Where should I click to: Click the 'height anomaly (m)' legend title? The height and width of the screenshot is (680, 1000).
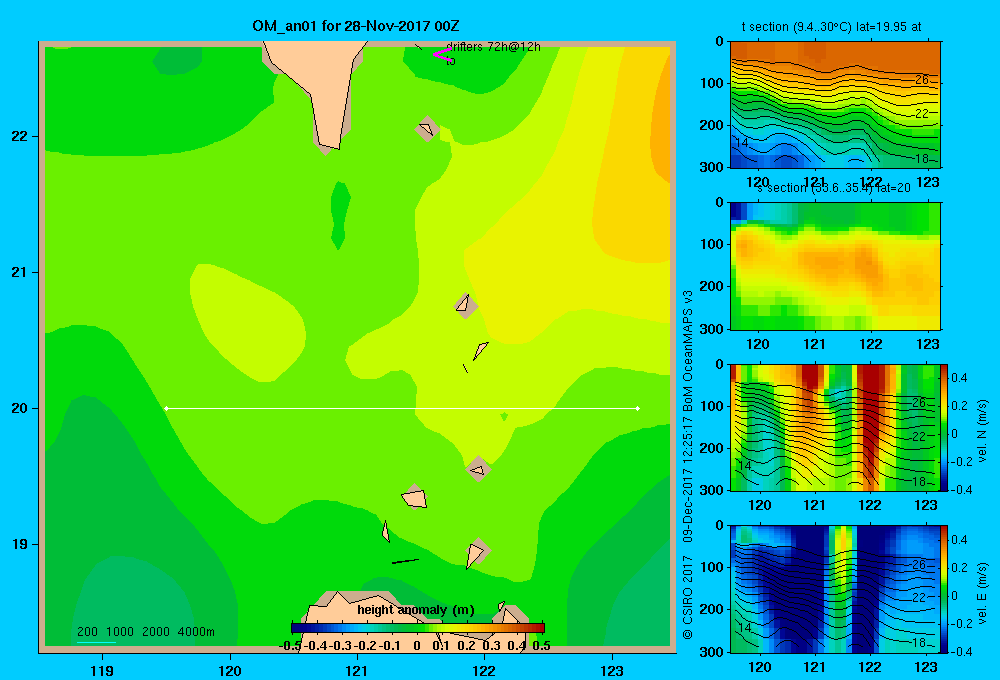(416, 610)
